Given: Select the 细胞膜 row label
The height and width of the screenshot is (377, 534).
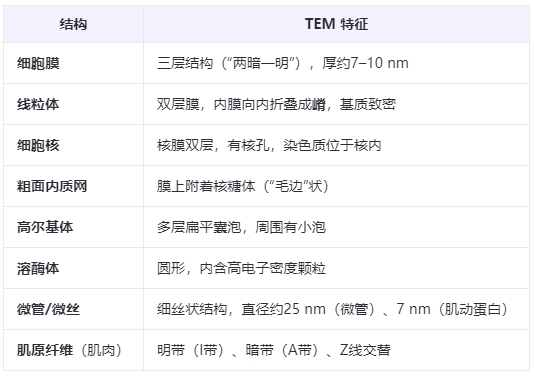Looking at the screenshot, I should coord(38,63).
